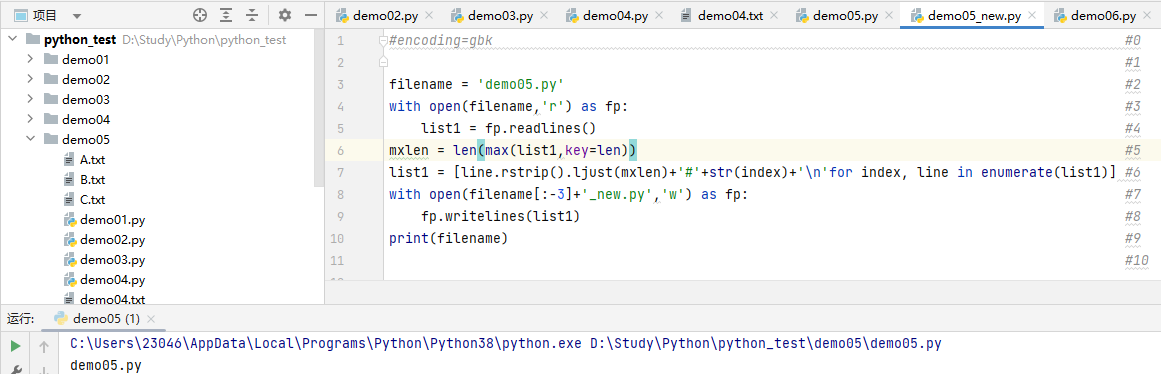The width and height of the screenshot is (1161, 374).
Task: Click the Expand All icon in project toolbar
Action: click(227, 15)
